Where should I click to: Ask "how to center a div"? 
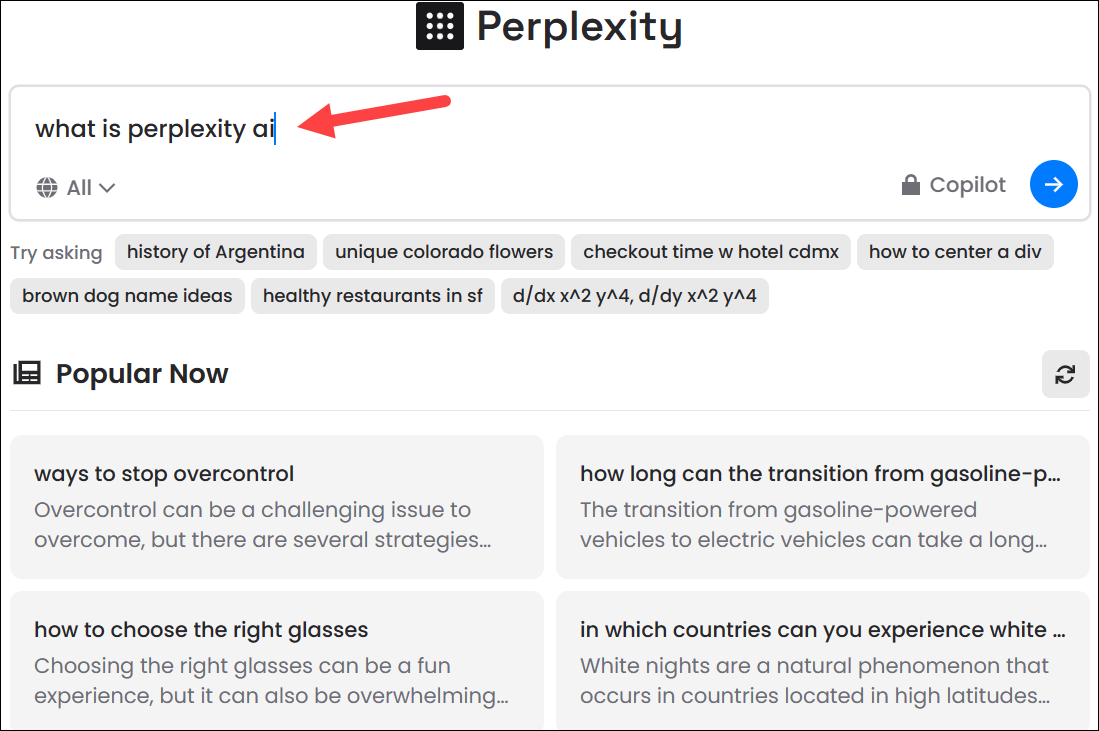click(954, 251)
